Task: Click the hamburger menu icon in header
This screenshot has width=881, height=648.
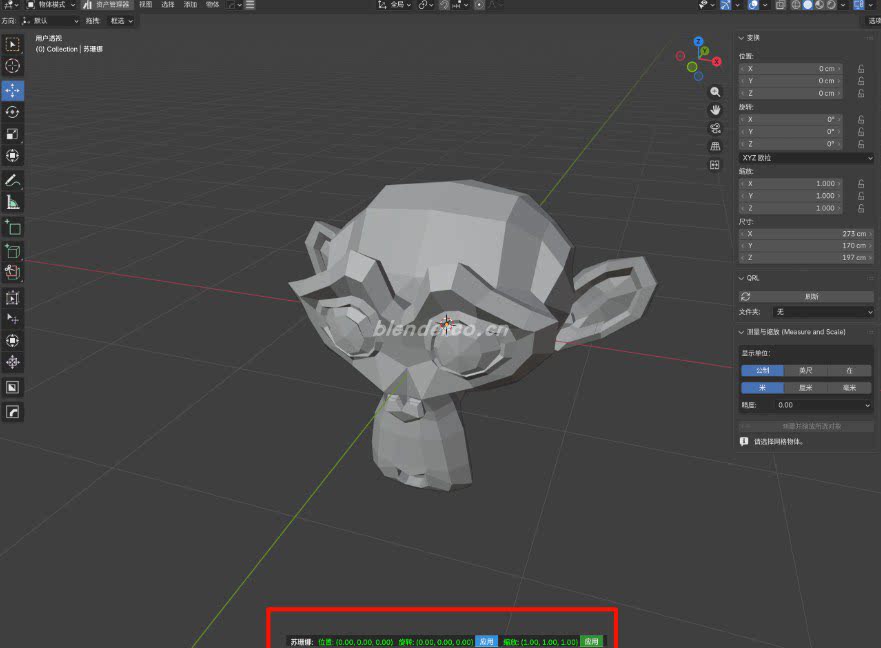Action: tap(250, 5)
